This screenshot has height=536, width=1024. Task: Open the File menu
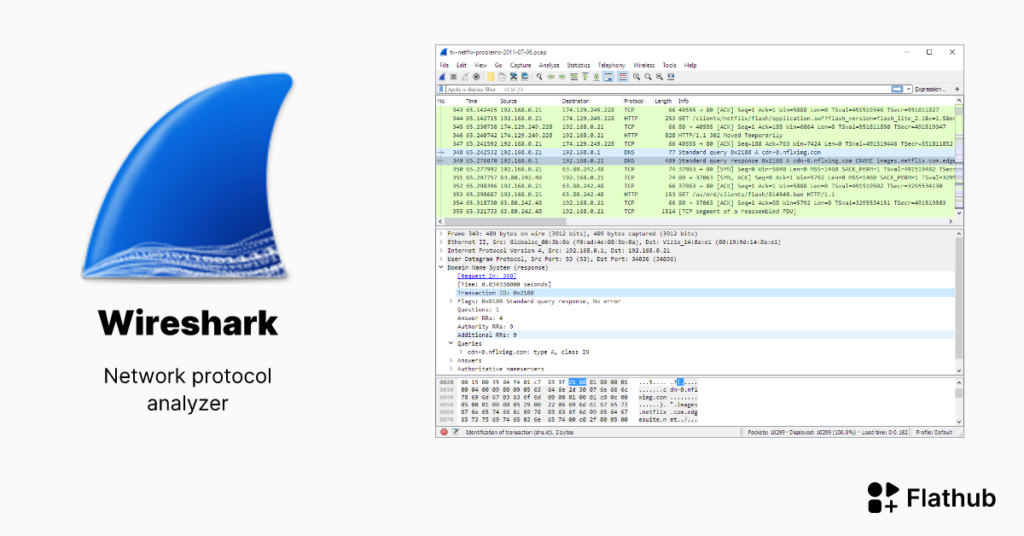pos(444,65)
